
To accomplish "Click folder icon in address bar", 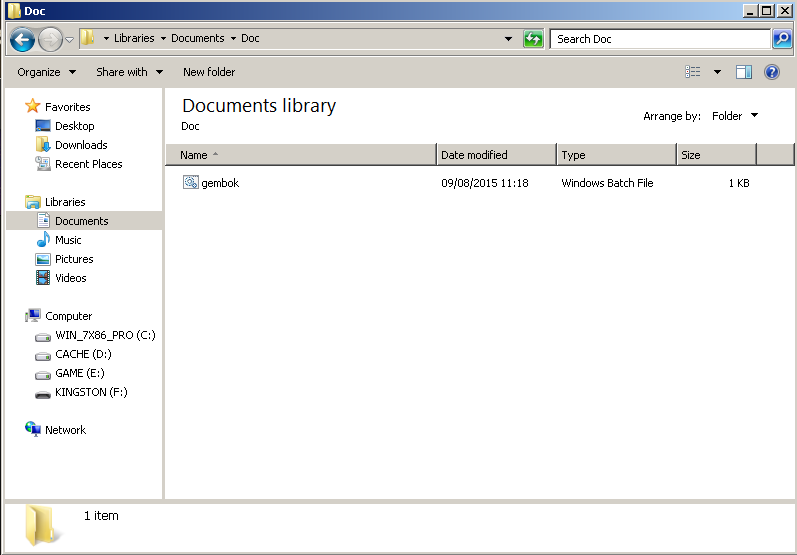I will (88, 38).
